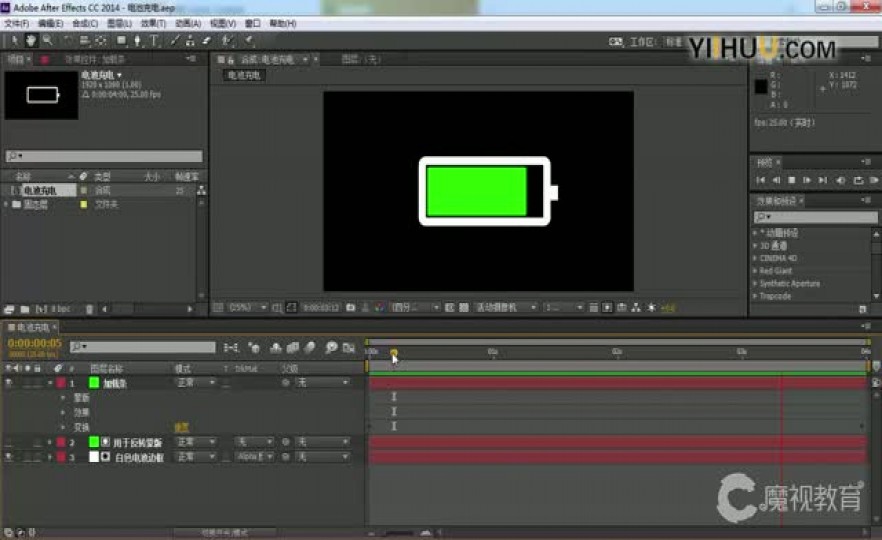The image size is (882, 540).
Task: Click the effects panel search field
Action: tap(815, 217)
